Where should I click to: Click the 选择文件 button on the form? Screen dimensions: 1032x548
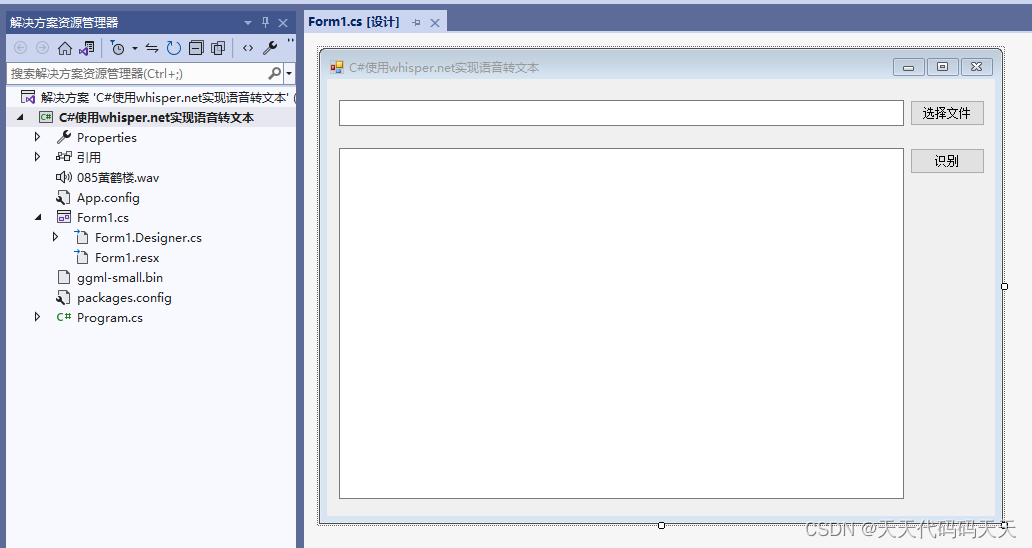(x=947, y=113)
